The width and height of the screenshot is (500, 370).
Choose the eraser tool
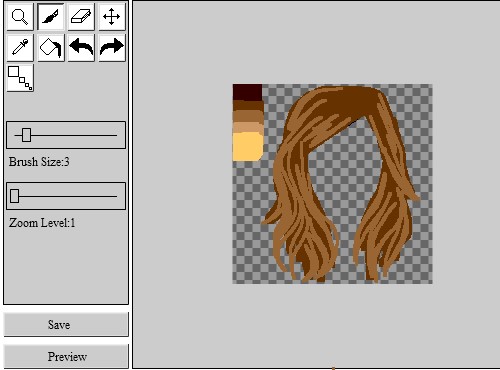pyautogui.click(x=81, y=16)
